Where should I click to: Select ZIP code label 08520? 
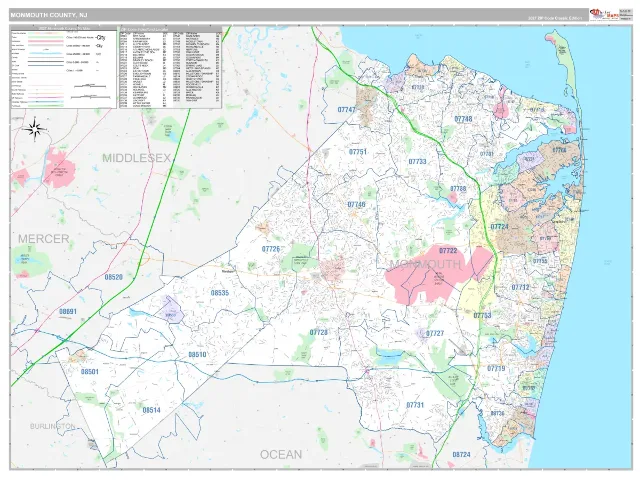click(x=113, y=277)
